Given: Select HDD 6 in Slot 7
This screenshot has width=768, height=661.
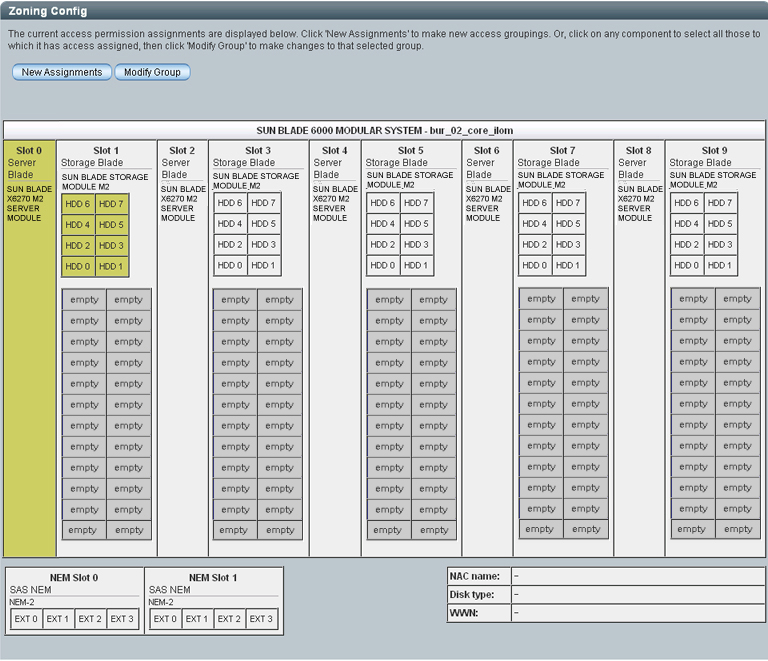Looking at the screenshot, I should [x=534, y=203].
